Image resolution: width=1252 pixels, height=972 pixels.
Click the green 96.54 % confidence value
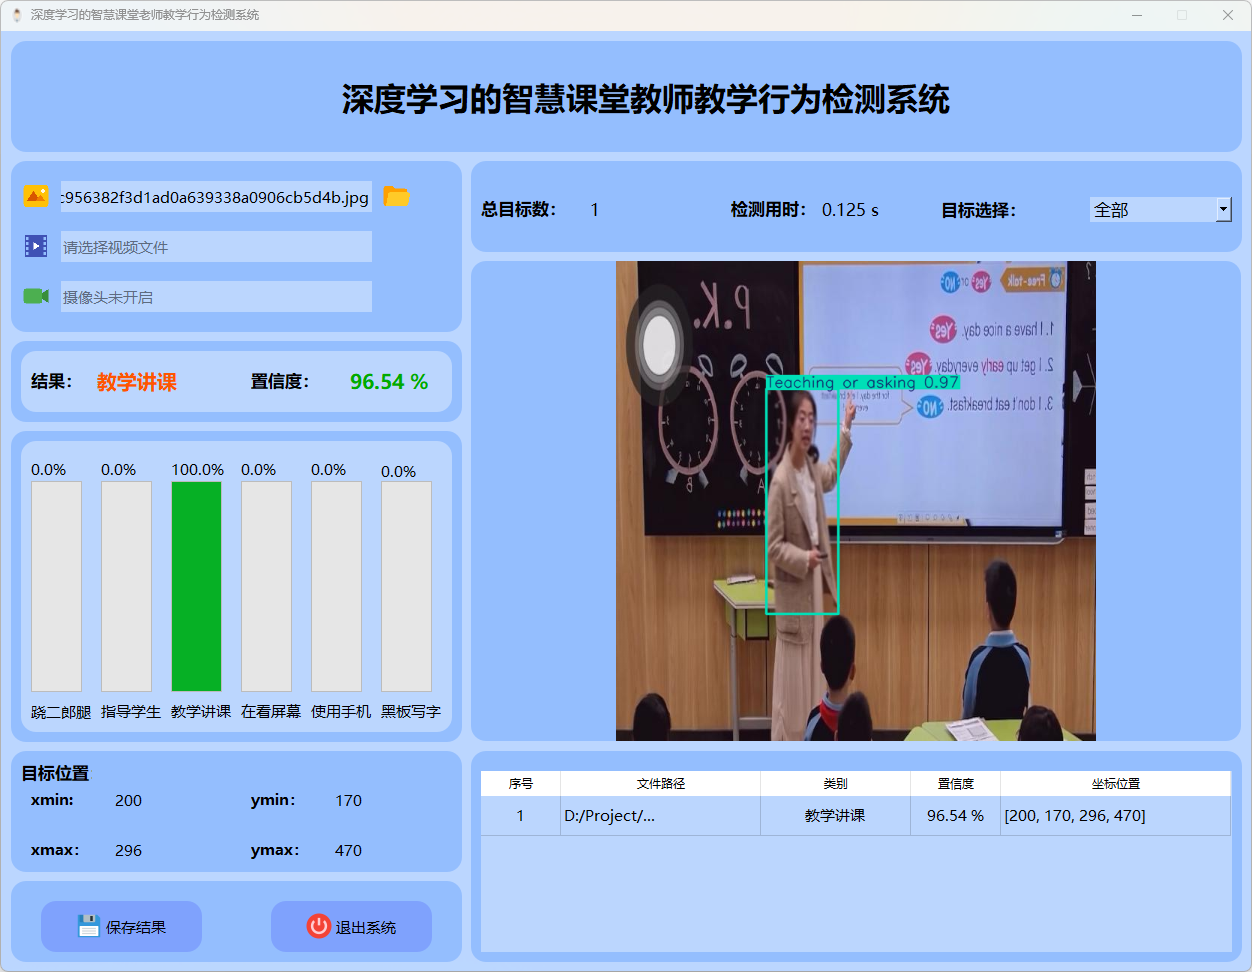tap(389, 382)
